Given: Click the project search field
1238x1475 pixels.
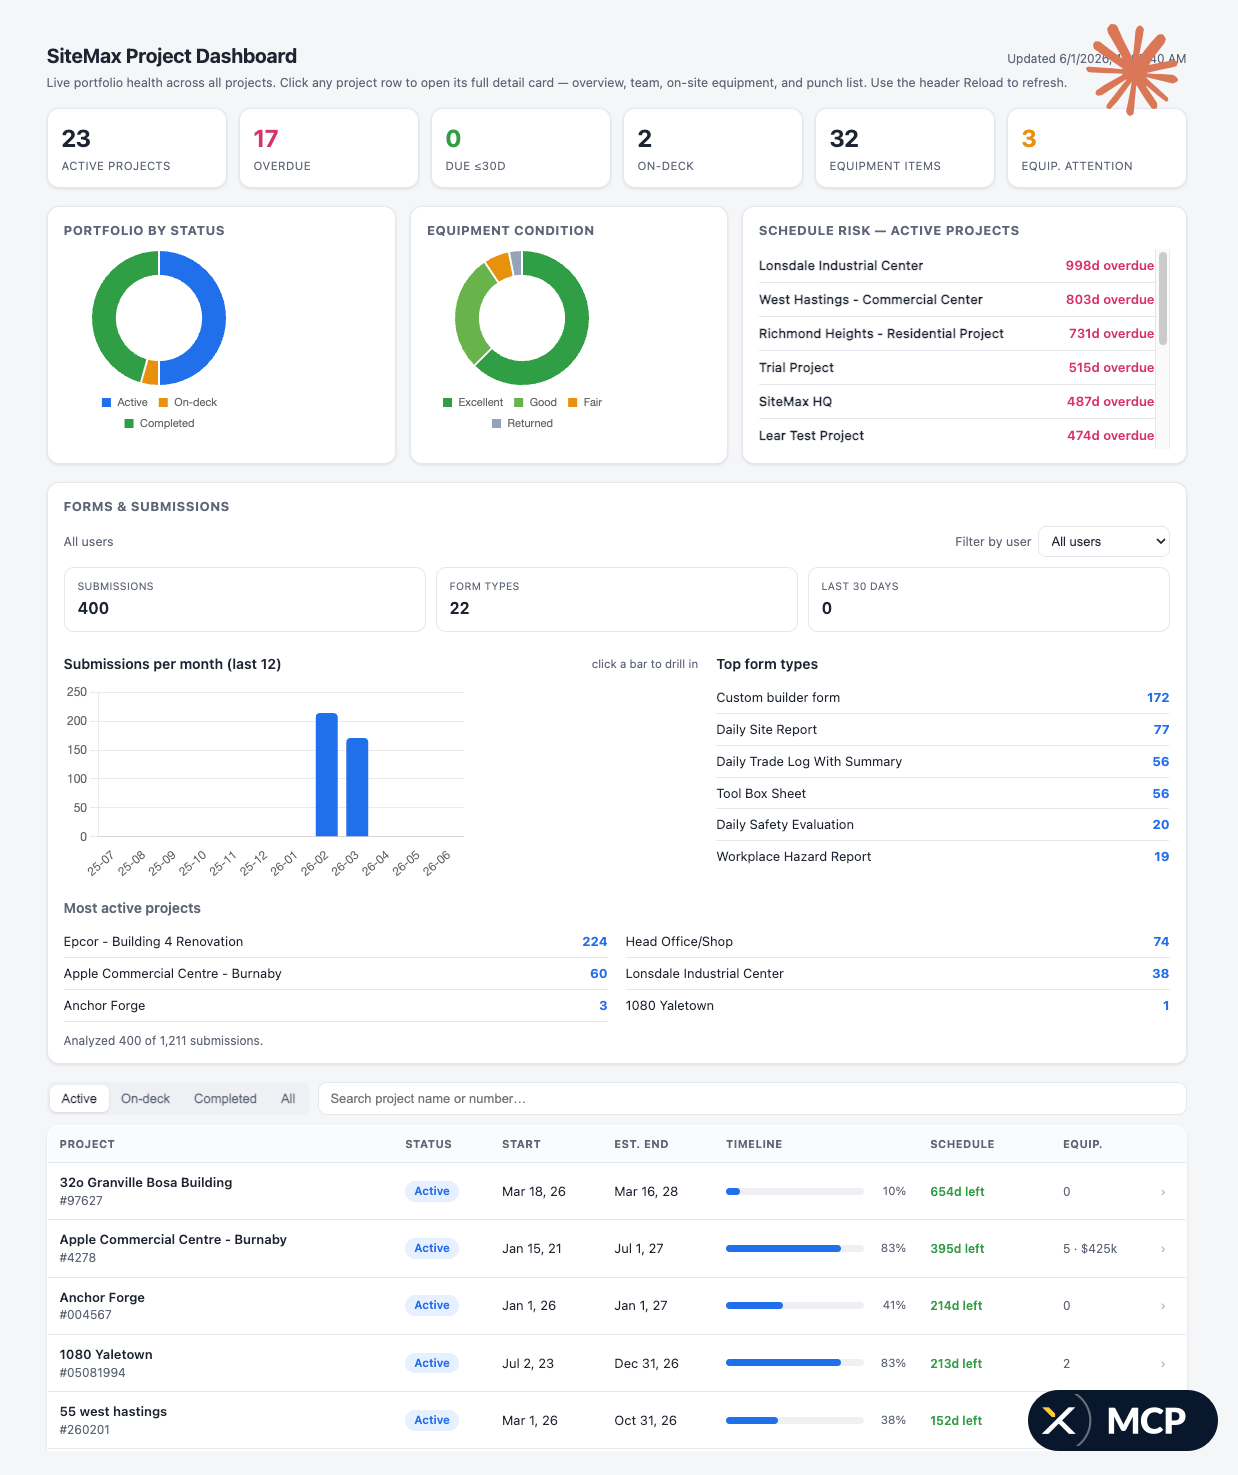Looking at the screenshot, I should [752, 1098].
